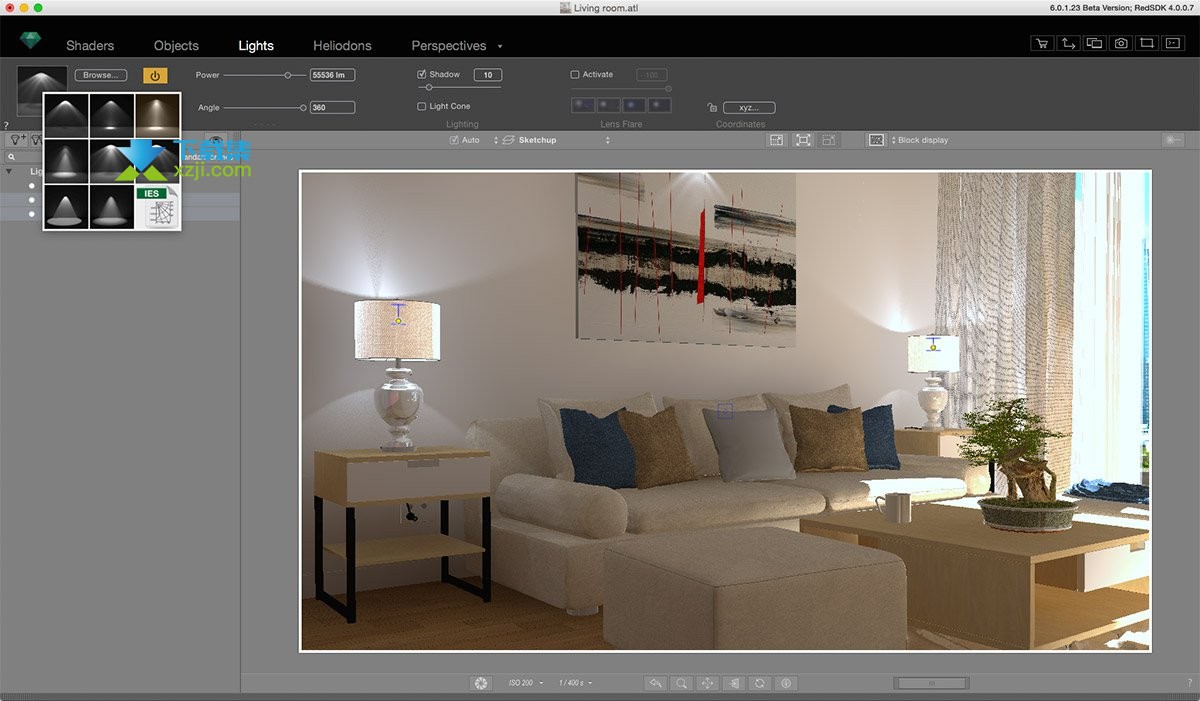Select the IES file light profile
Screen dimensions: 1200x701
click(x=158, y=207)
